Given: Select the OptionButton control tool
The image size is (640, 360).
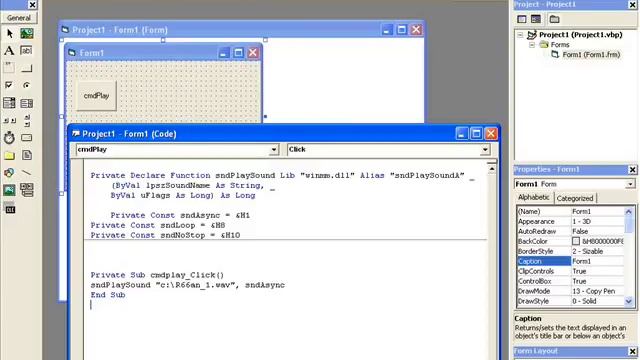Looking at the screenshot, I should click(x=27, y=85).
